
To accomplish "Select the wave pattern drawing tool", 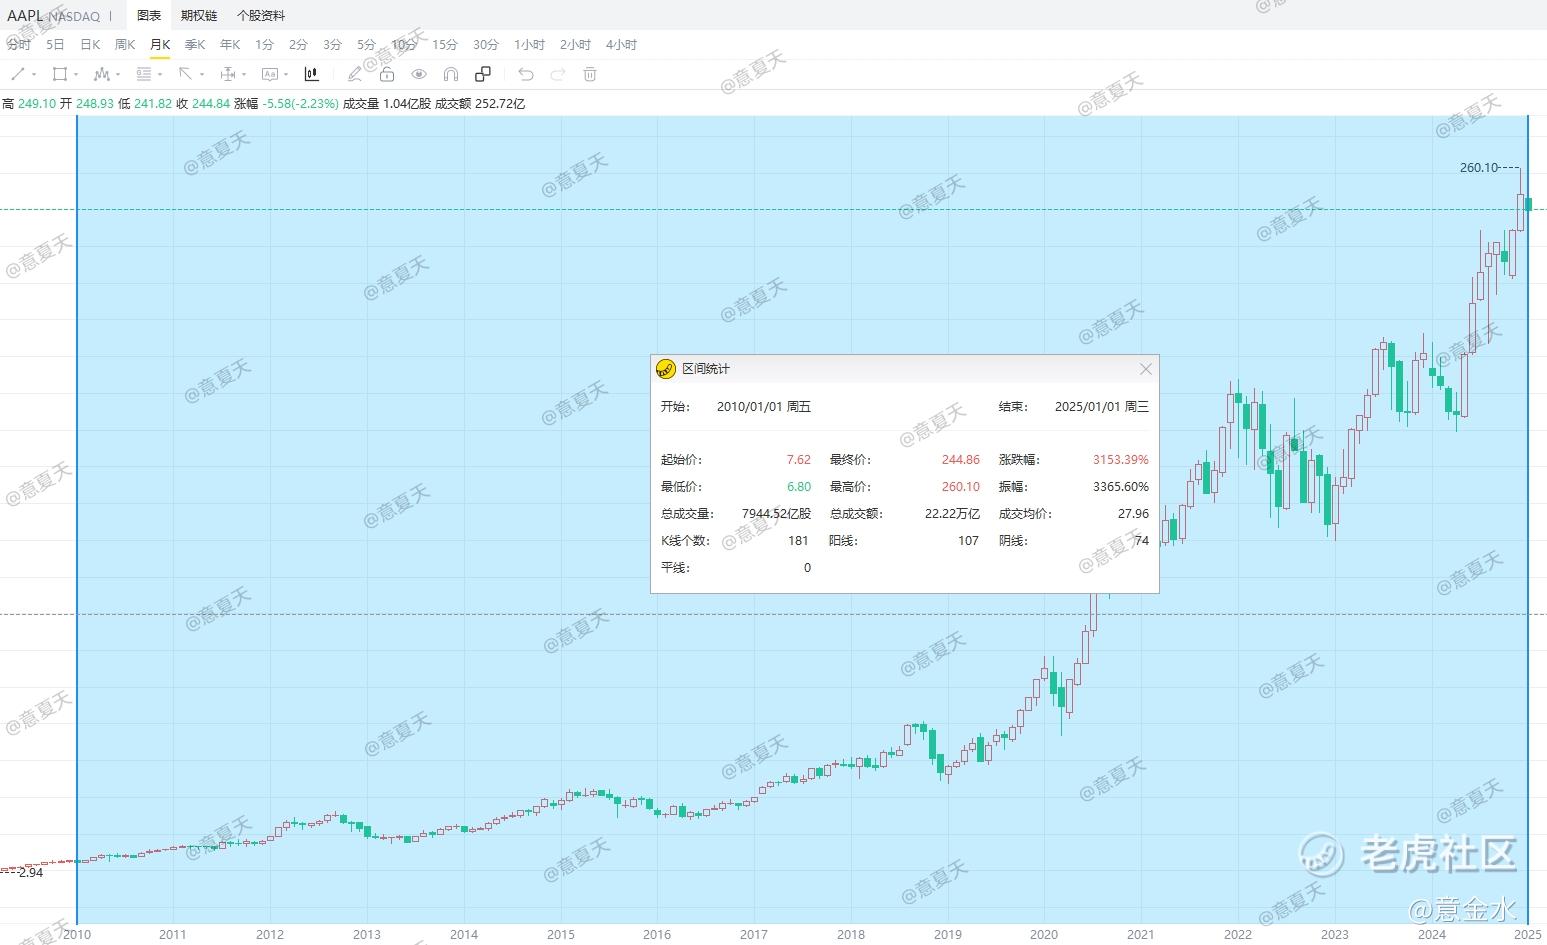I will [x=101, y=74].
